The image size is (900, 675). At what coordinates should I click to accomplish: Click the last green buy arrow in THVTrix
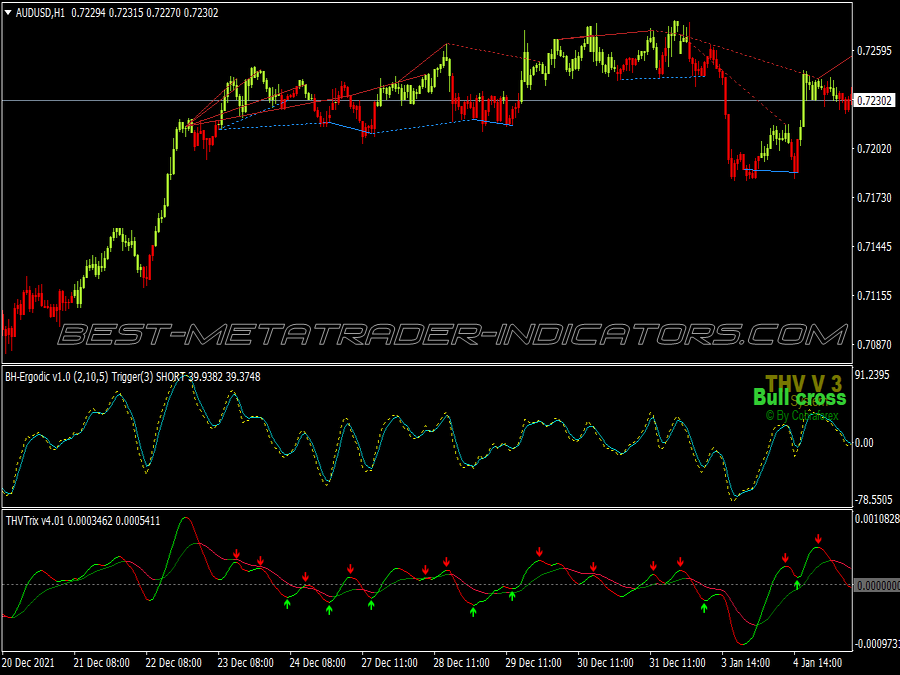click(x=797, y=585)
